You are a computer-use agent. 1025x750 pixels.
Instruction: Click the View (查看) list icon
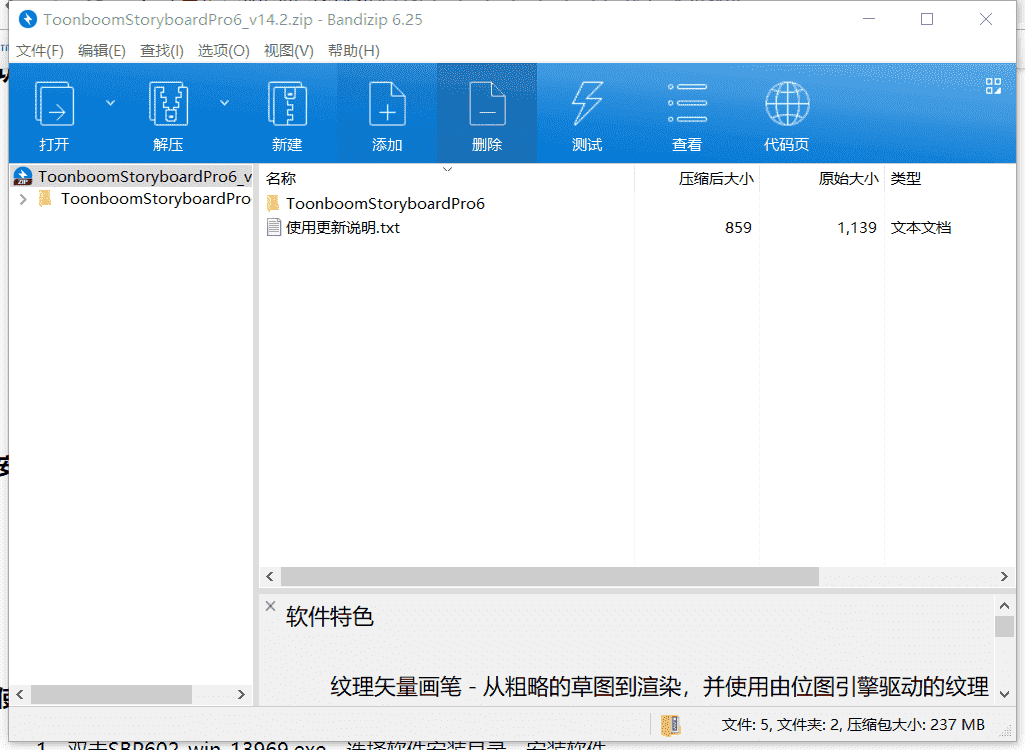[x=687, y=103]
